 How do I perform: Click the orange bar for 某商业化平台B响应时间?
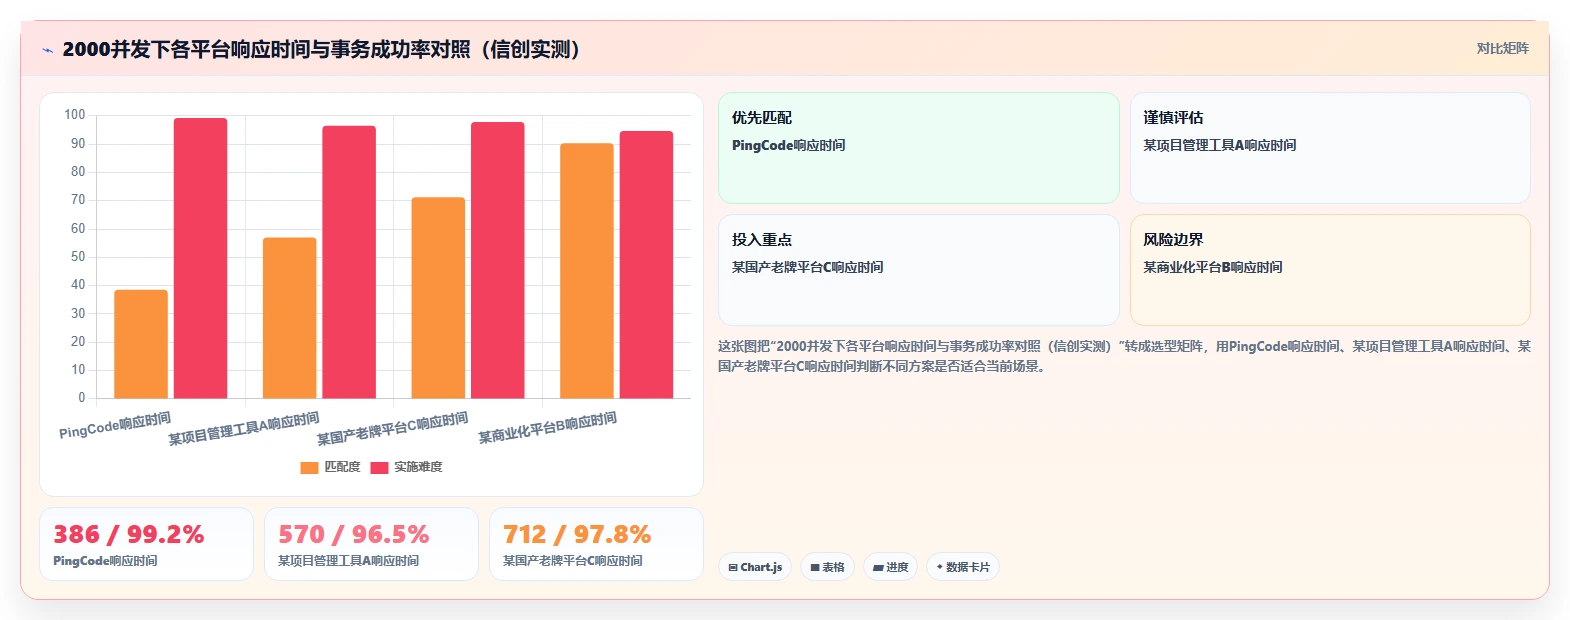click(587, 271)
